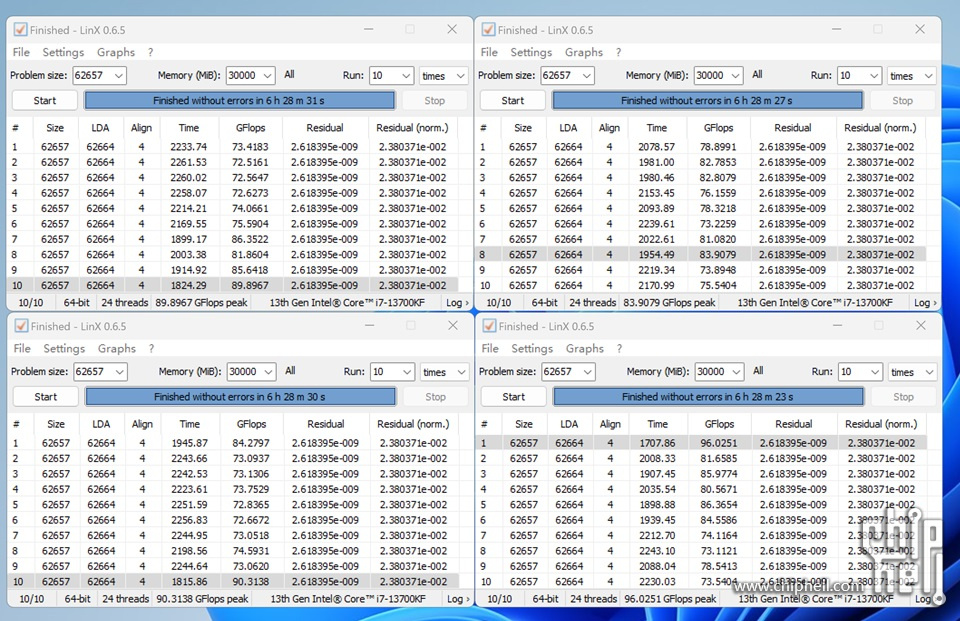This screenshot has height=621, width=960.
Task: Click Start in the 90.3138-peak window
Action: 45,397
